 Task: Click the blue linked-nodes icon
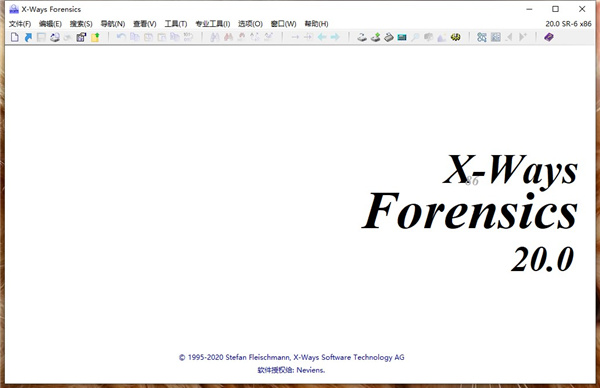pos(482,37)
